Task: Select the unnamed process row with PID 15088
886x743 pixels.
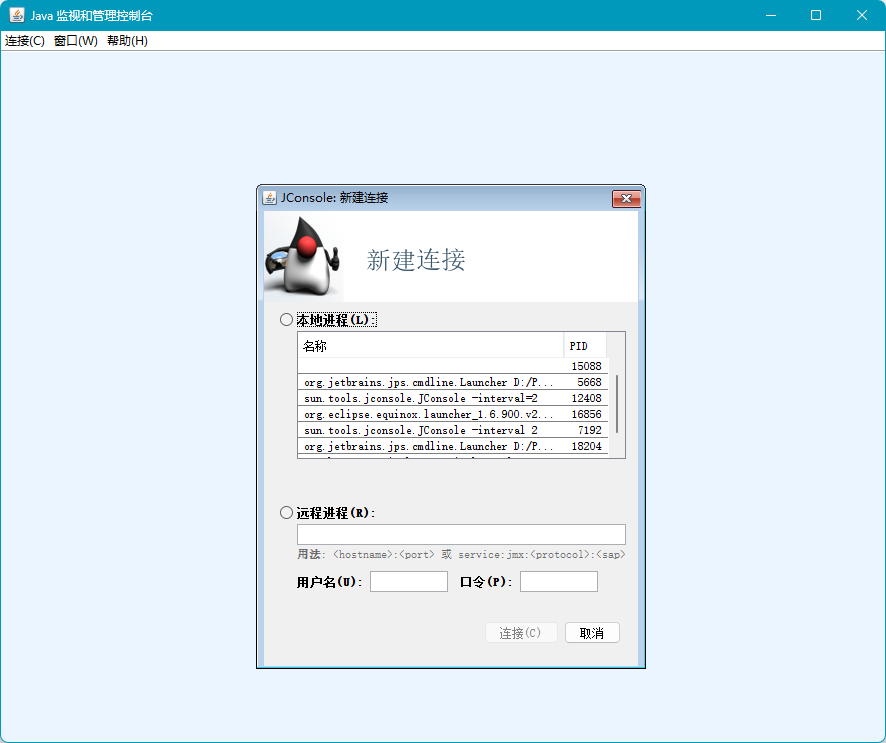Action: coord(453,366)
